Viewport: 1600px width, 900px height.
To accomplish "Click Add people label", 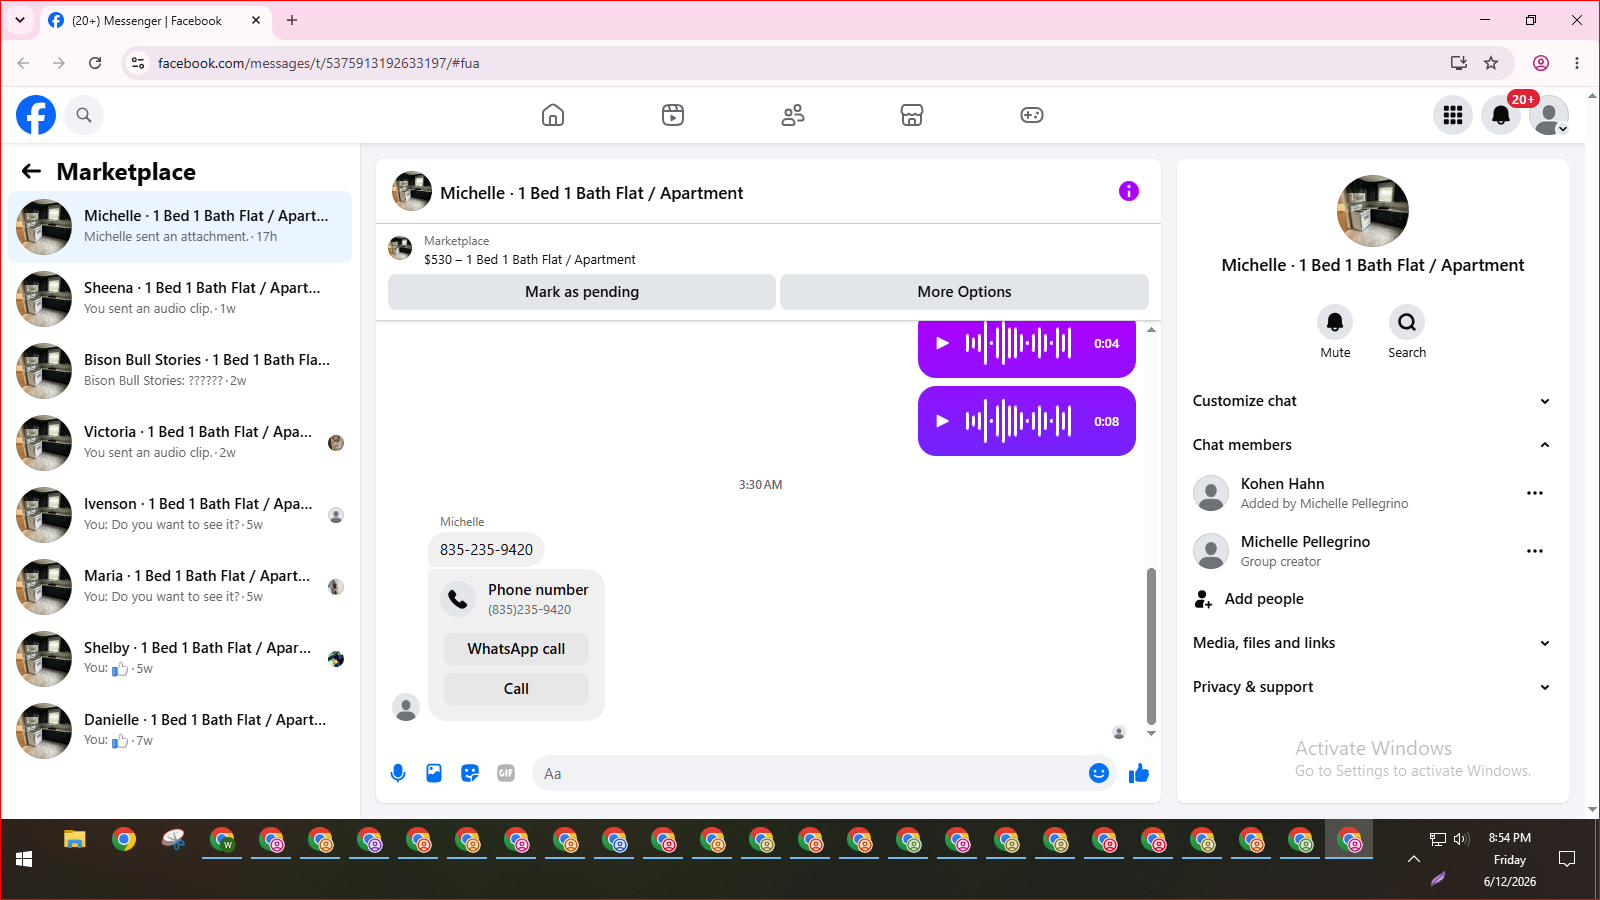I will pos(1264,599).
